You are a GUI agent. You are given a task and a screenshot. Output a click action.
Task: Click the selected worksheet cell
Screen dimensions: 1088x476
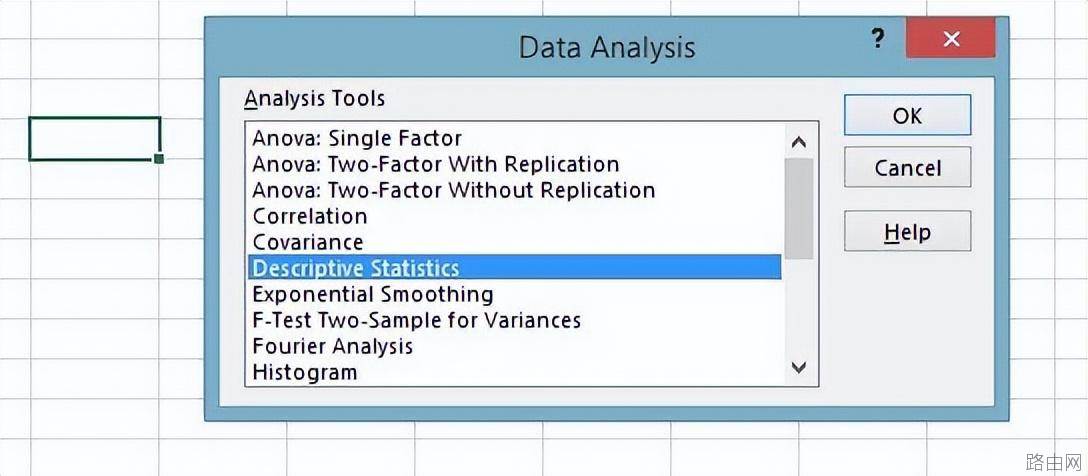94,139
